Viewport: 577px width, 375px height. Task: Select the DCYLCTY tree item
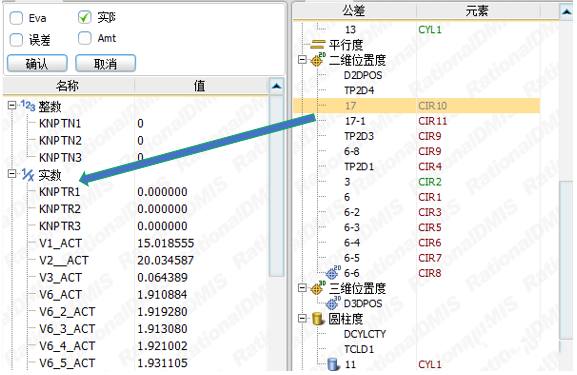click(x=365, y=334)
